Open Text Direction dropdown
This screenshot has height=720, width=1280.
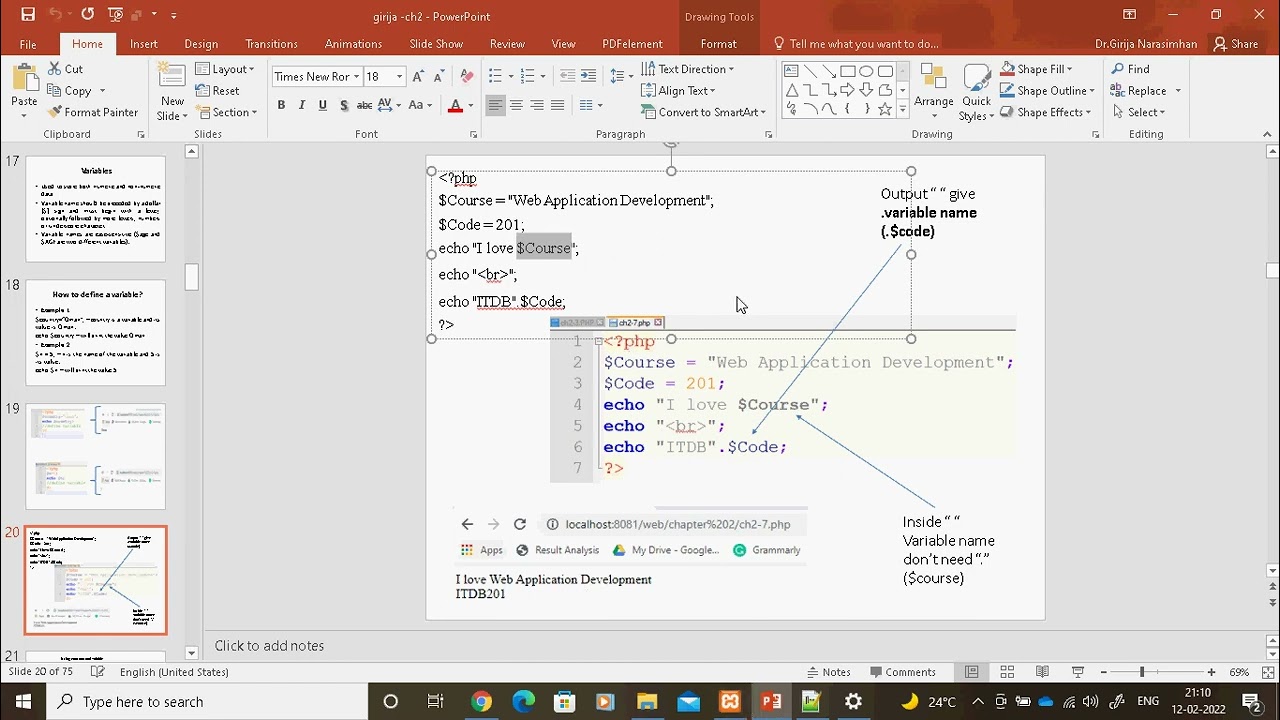687,69
